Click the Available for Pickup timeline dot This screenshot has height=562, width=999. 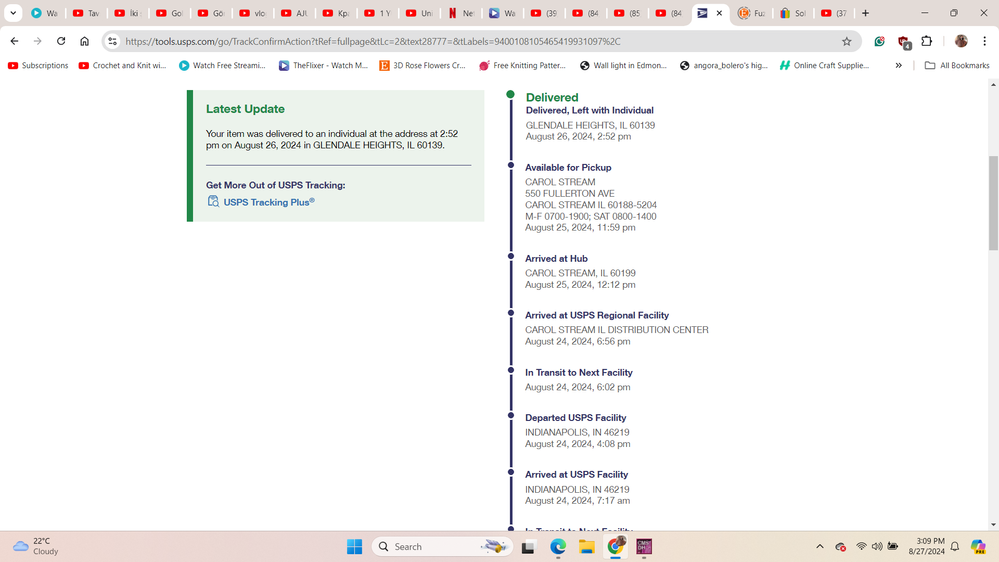511,165
